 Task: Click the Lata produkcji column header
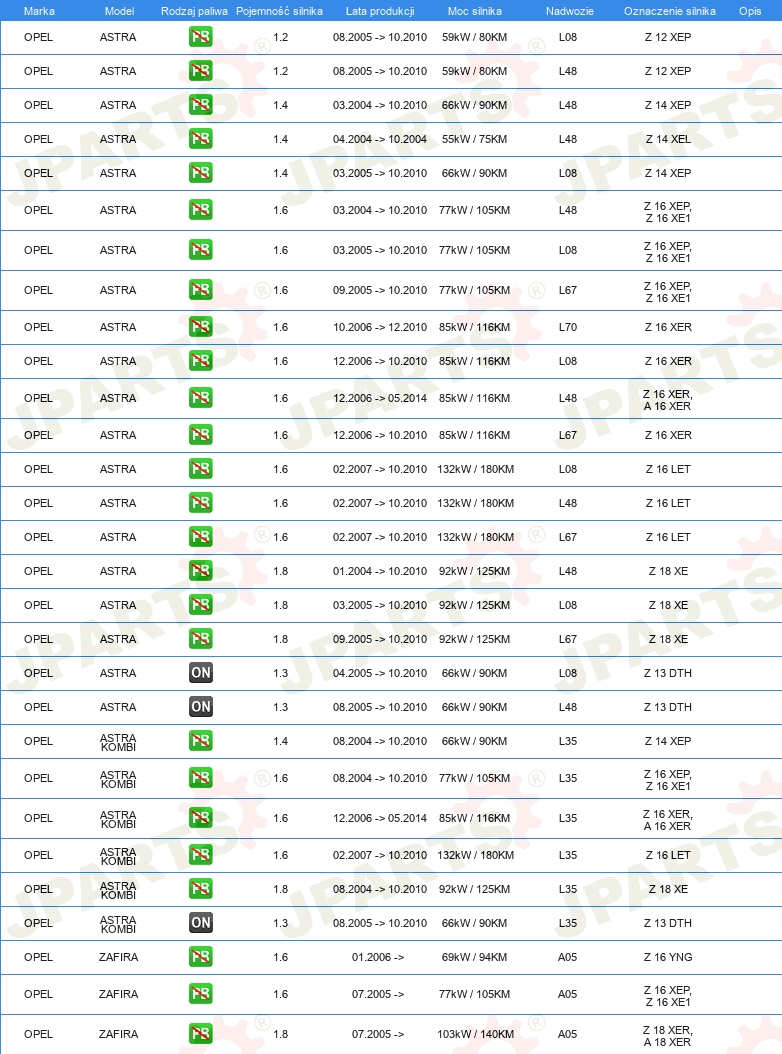click(380, 11)
